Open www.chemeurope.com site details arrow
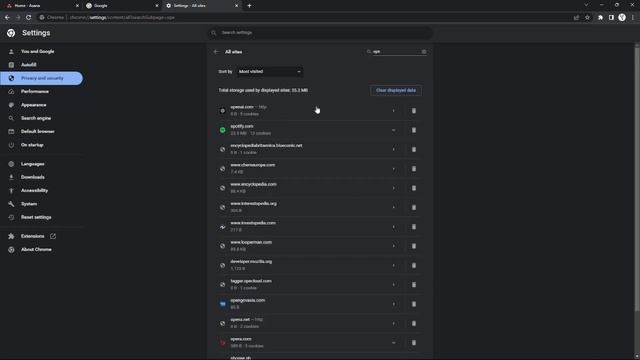This screenshot has height=360, width=640. click(x=393, y=169)
